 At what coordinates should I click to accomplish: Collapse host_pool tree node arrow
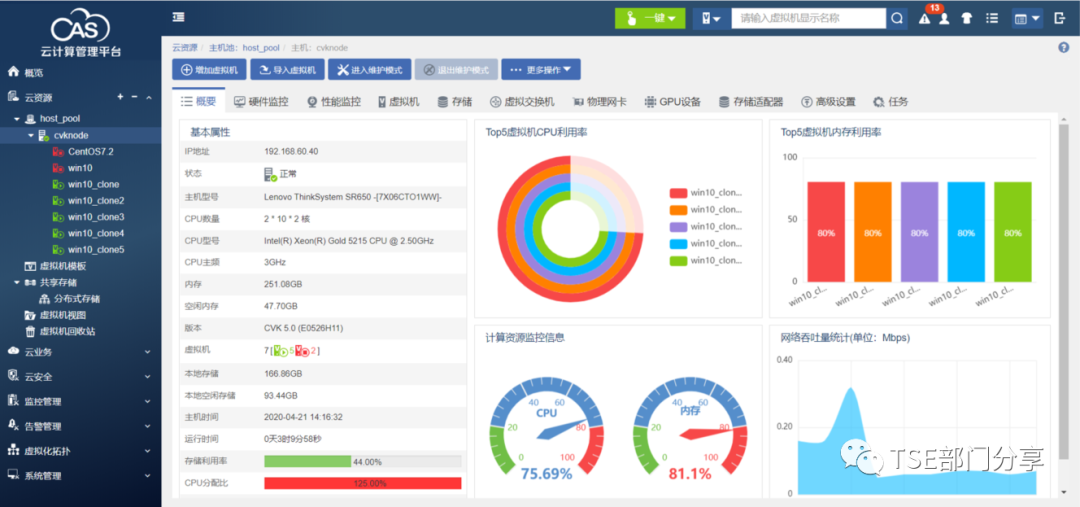tap(17, 119)
